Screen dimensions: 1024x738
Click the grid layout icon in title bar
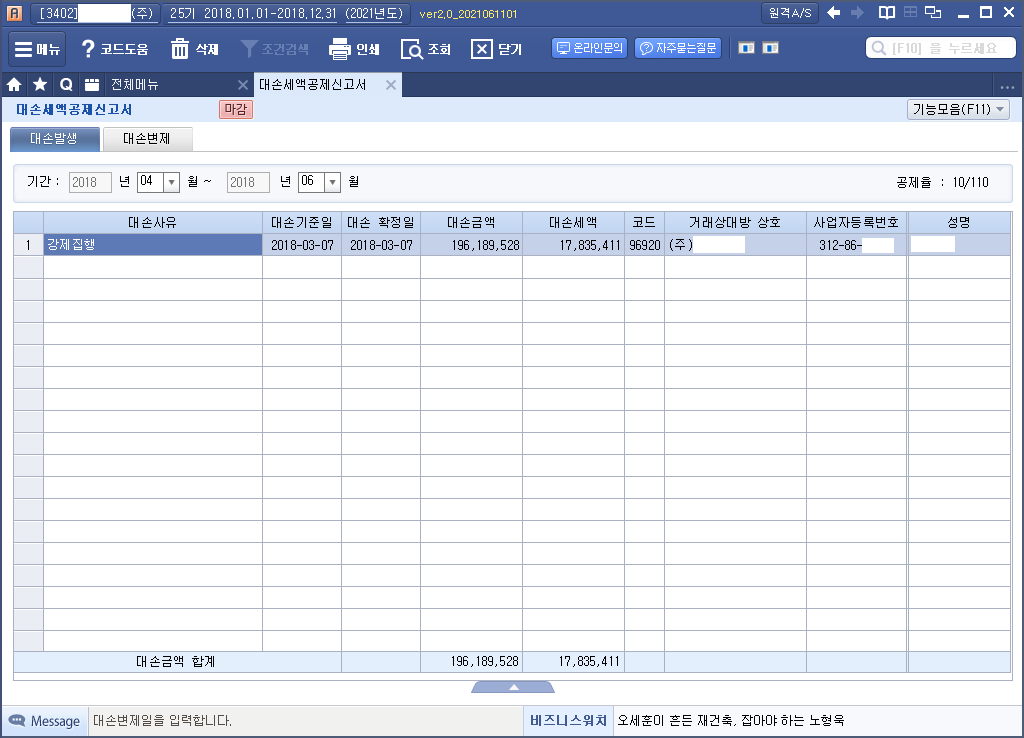[910, 12]
